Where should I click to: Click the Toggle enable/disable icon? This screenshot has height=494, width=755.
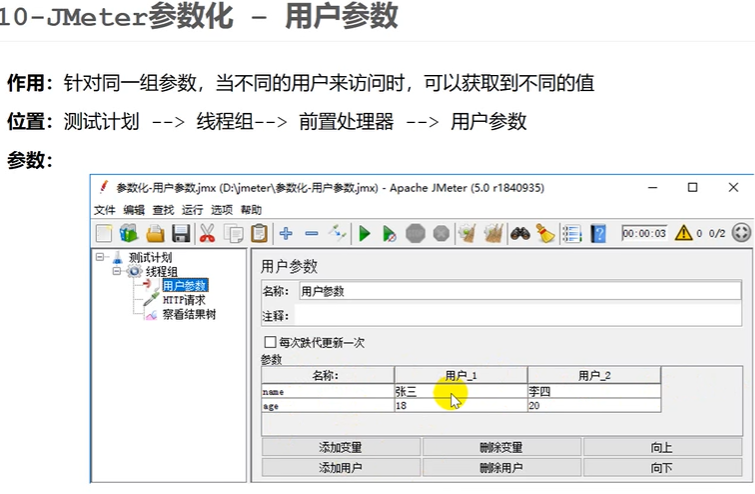(x=337, y=233)
